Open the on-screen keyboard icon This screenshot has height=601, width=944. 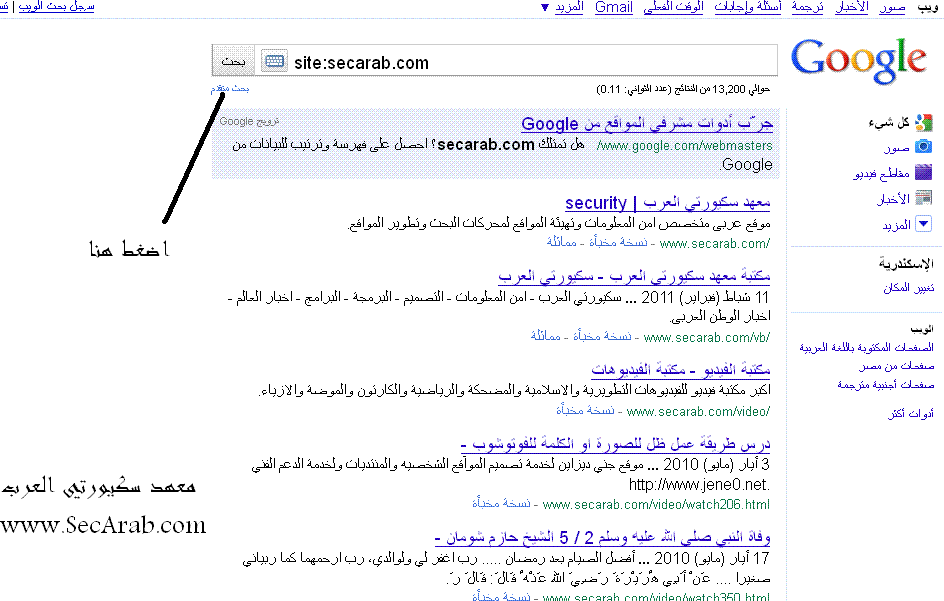click(x=274, y=61)
